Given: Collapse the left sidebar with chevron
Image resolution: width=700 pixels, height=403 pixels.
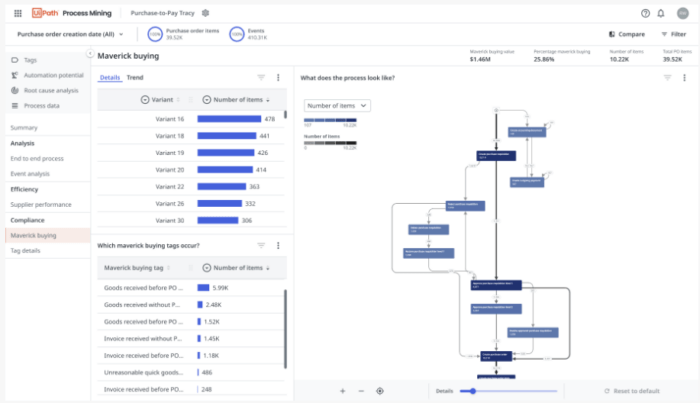Looking at the screenshot, I should [x=90, y=54].
